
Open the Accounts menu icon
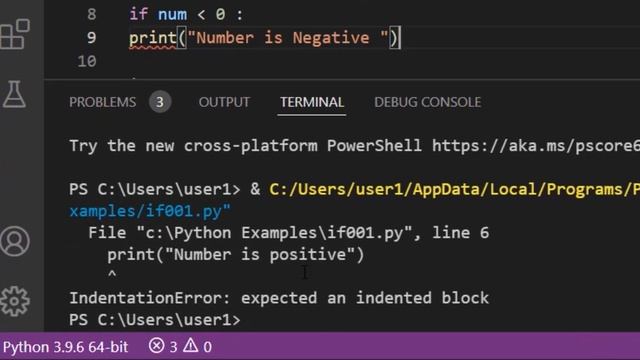tap(15, 241)
